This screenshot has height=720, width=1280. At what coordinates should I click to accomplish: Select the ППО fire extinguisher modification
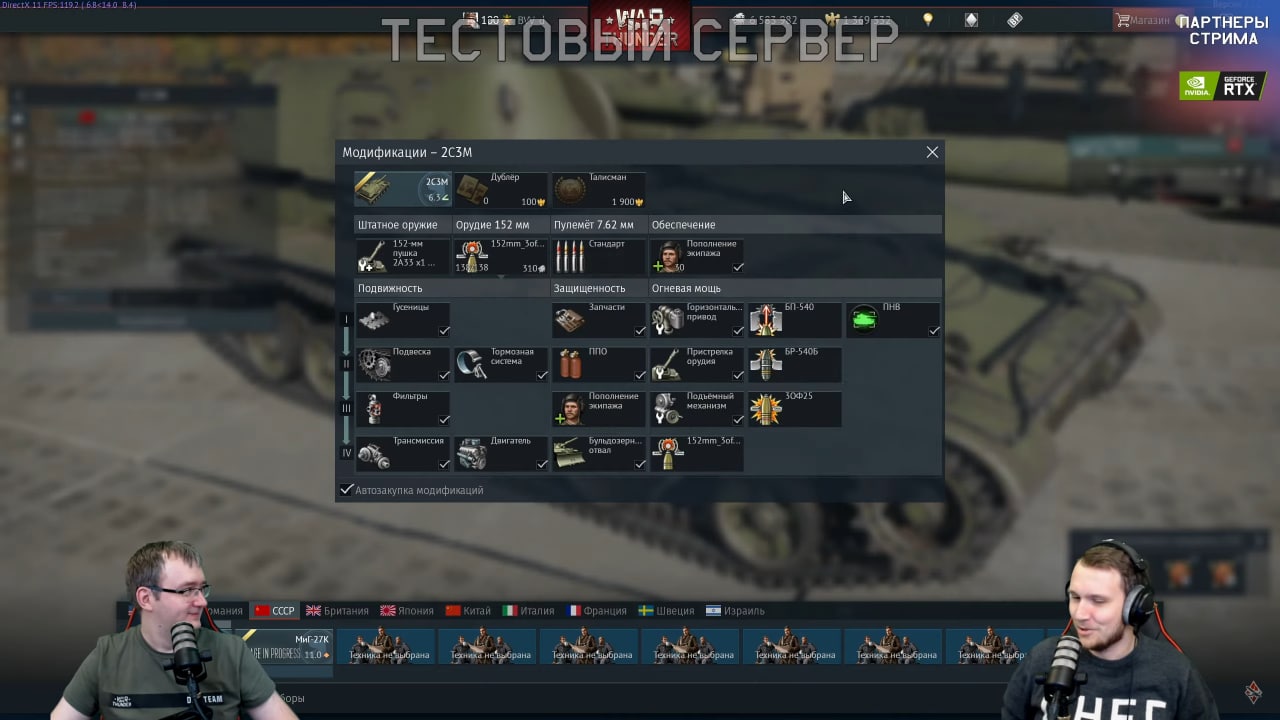click(599, 364)
